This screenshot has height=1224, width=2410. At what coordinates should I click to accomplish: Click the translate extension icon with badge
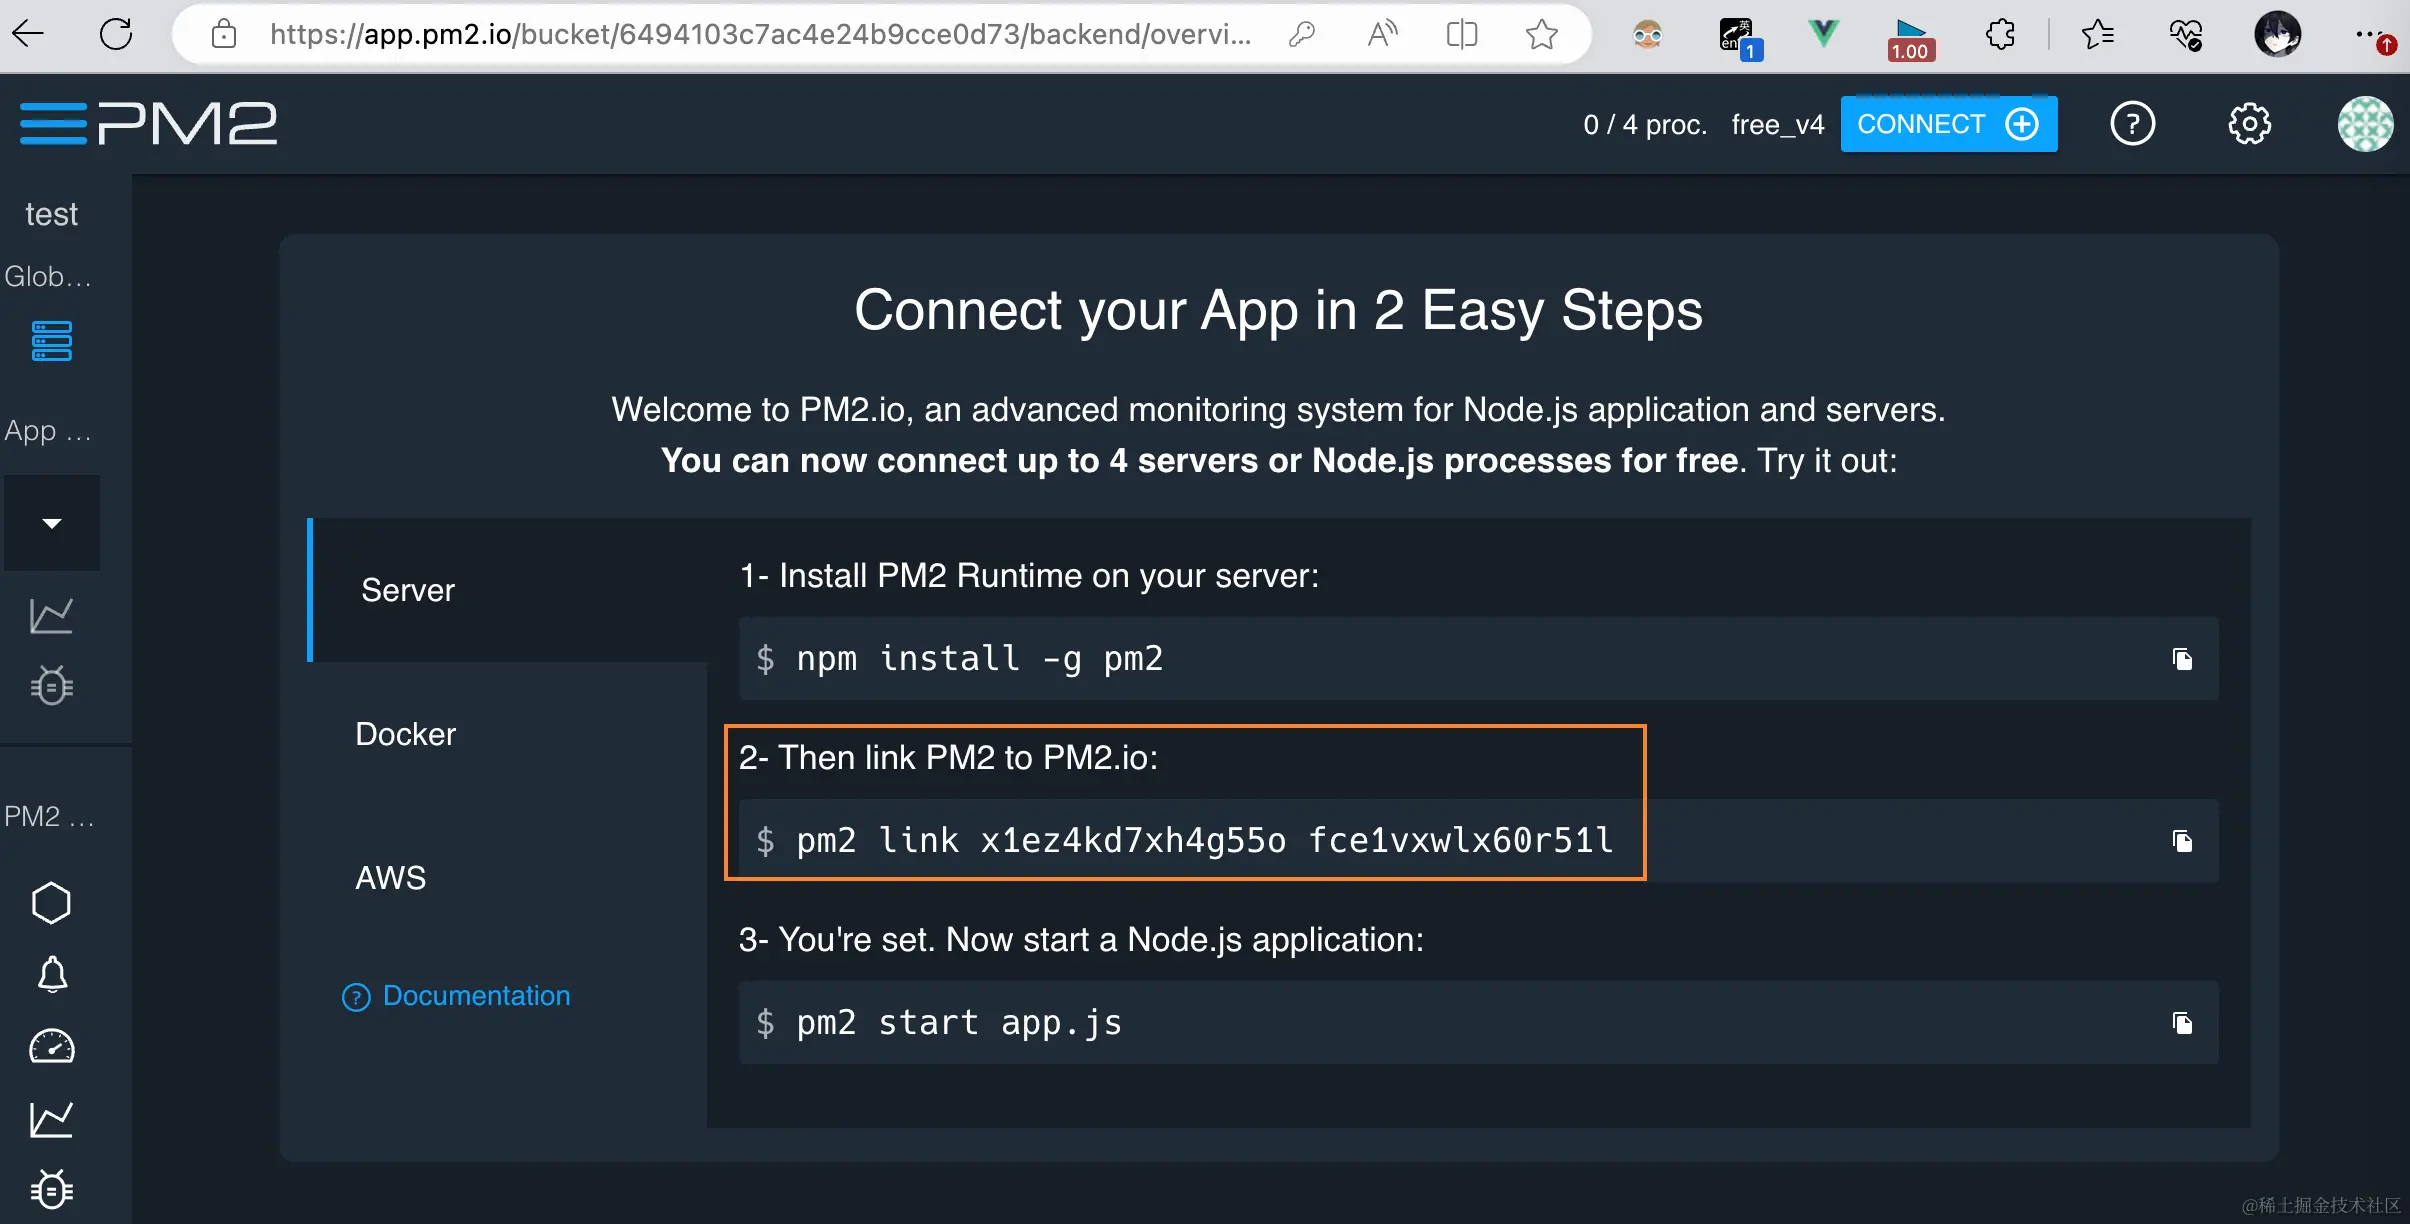tap(1740, 38)
